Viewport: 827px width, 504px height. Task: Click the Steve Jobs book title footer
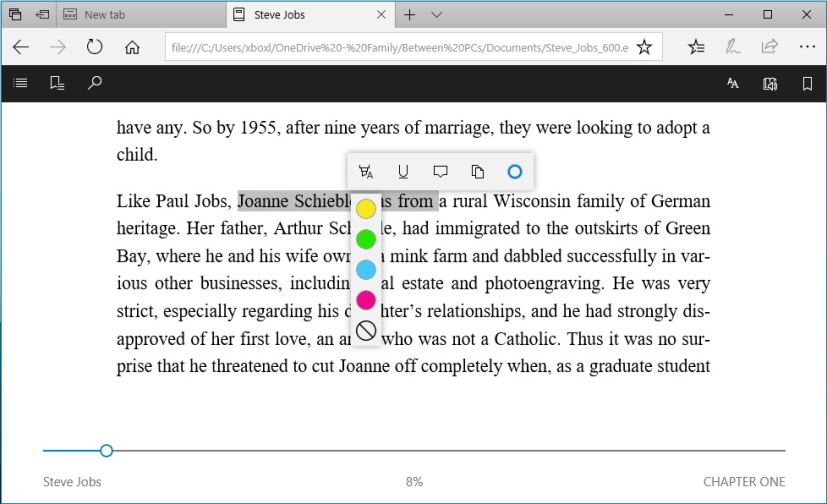tap(72, 482)
